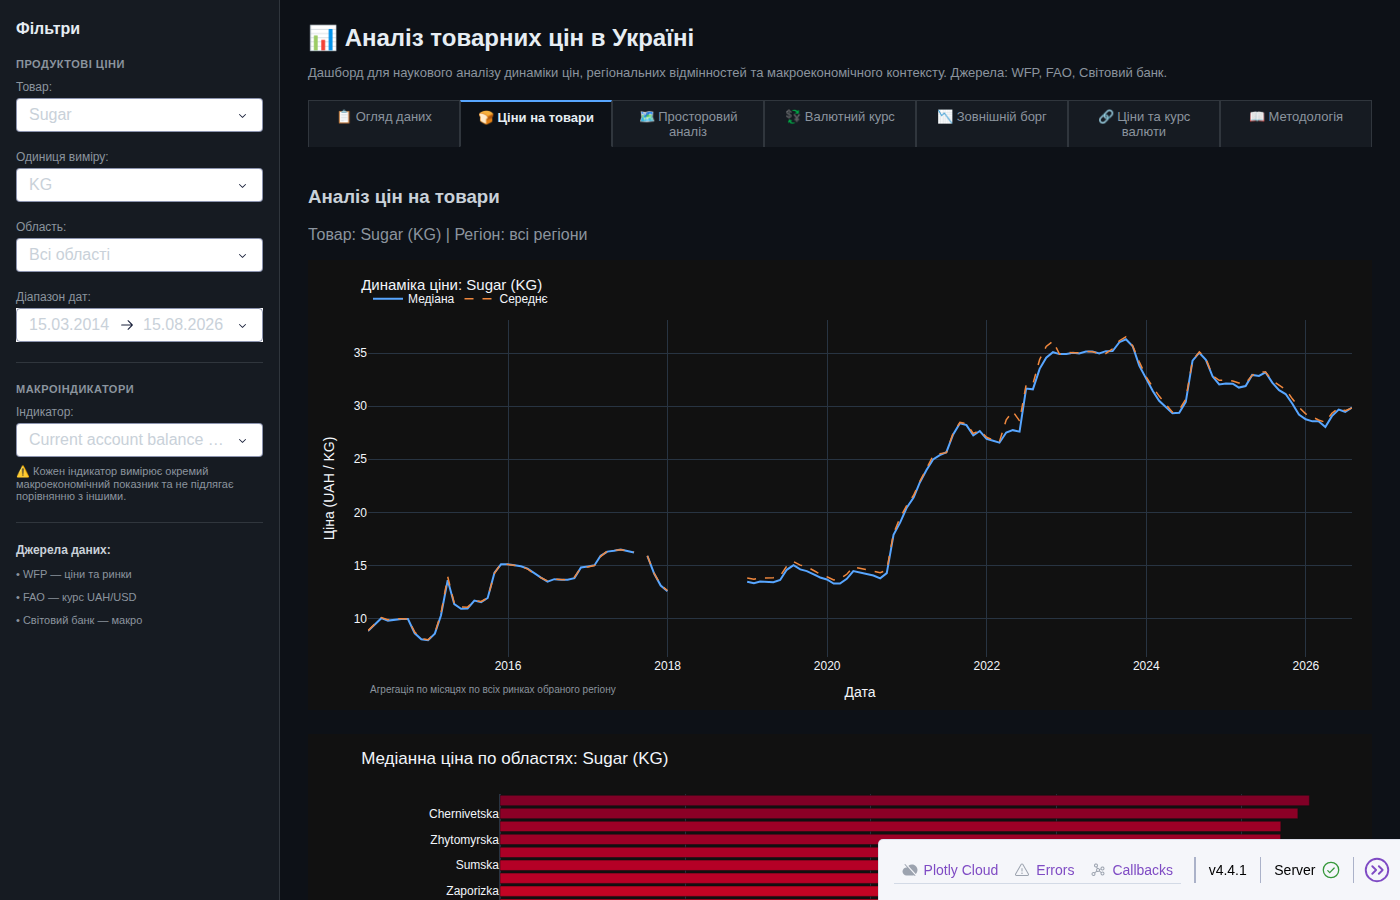Click the bar chart icon beside the dashboard title
Screen dimensions: 1400x900
click(x=322, y=38)
